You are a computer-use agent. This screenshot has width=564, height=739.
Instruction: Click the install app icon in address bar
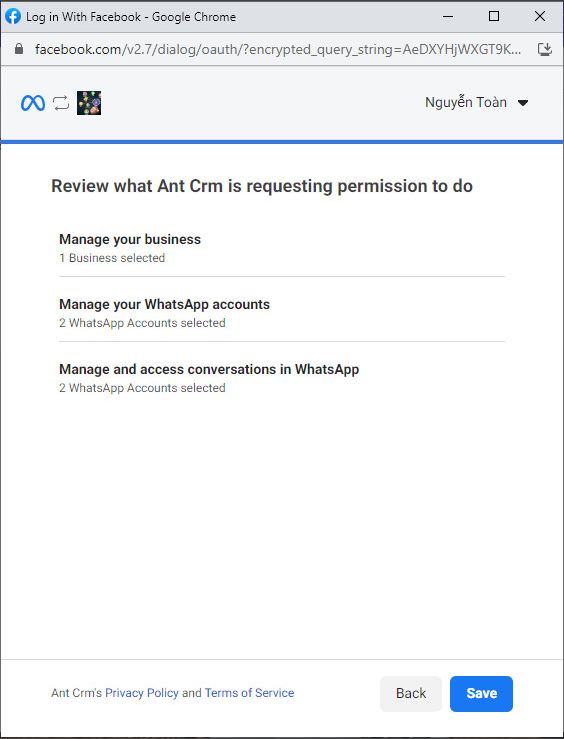click(x=545, y=49)
